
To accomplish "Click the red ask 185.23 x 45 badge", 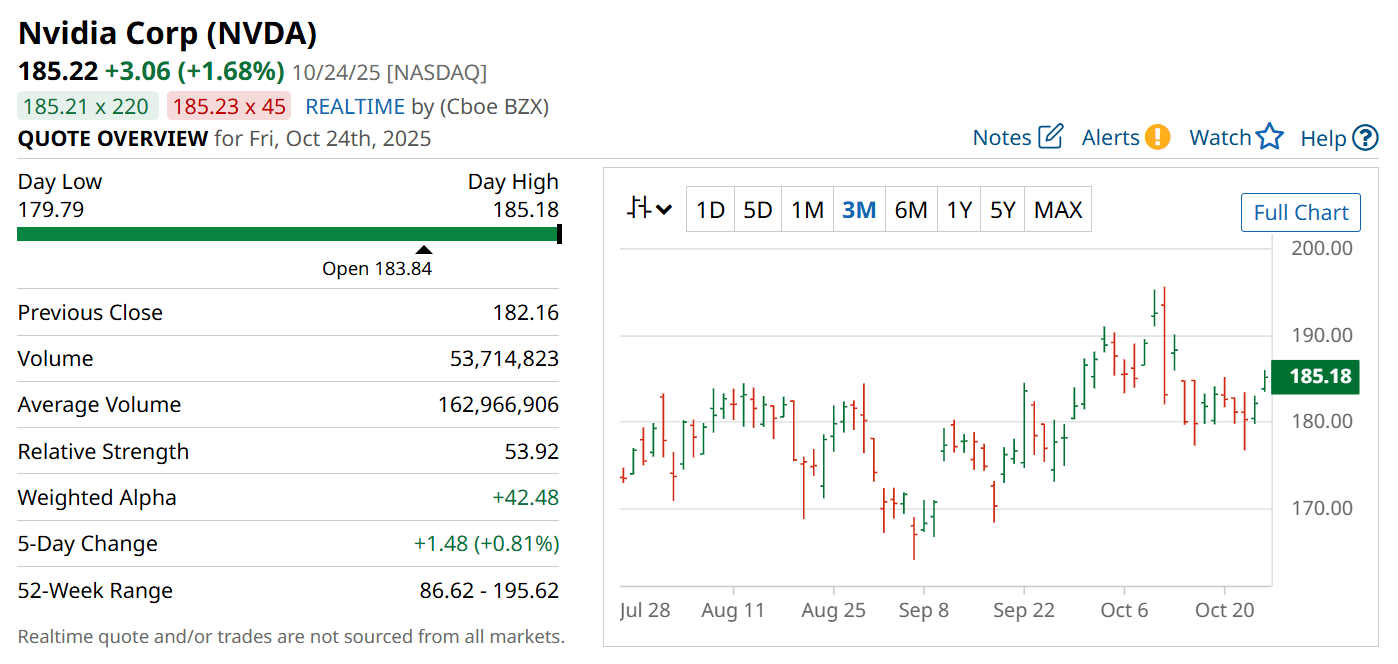I will pyautogui.click(x=229, y=107).
